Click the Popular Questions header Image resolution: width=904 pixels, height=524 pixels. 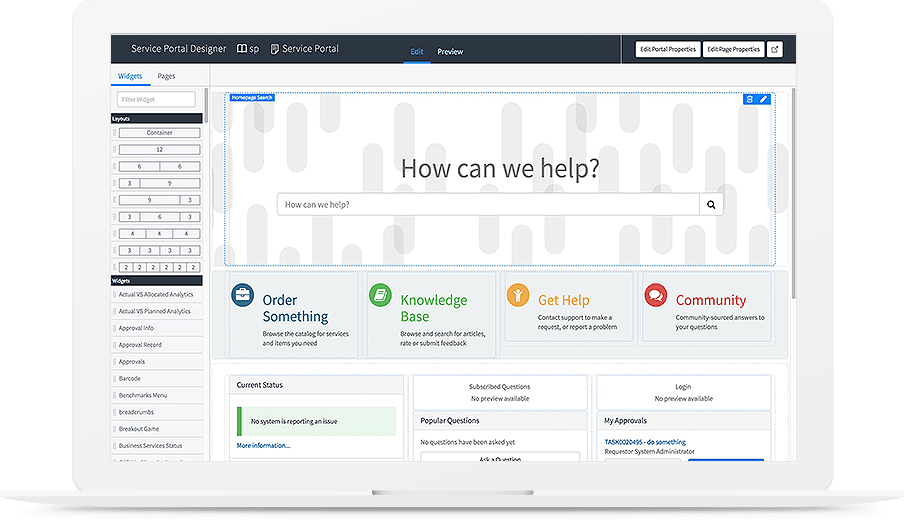point(500,421)
